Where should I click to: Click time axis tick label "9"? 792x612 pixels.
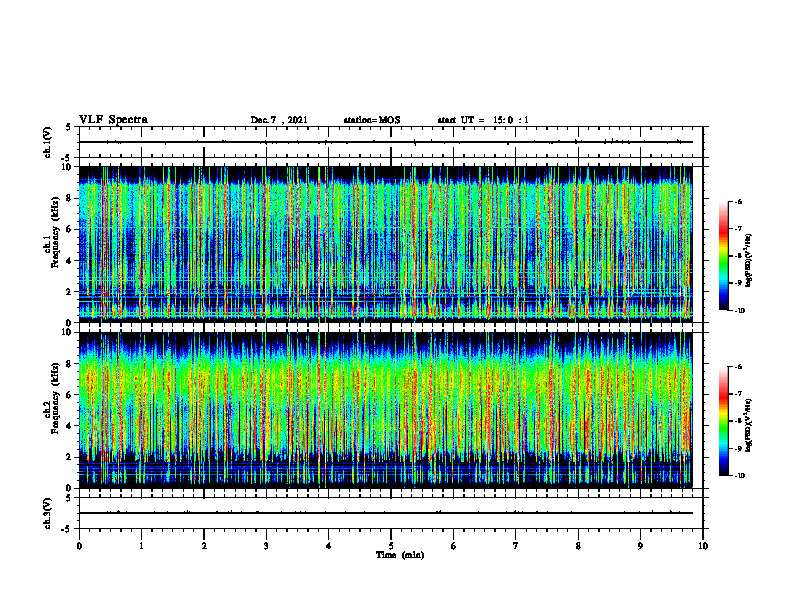coord(640,546)
